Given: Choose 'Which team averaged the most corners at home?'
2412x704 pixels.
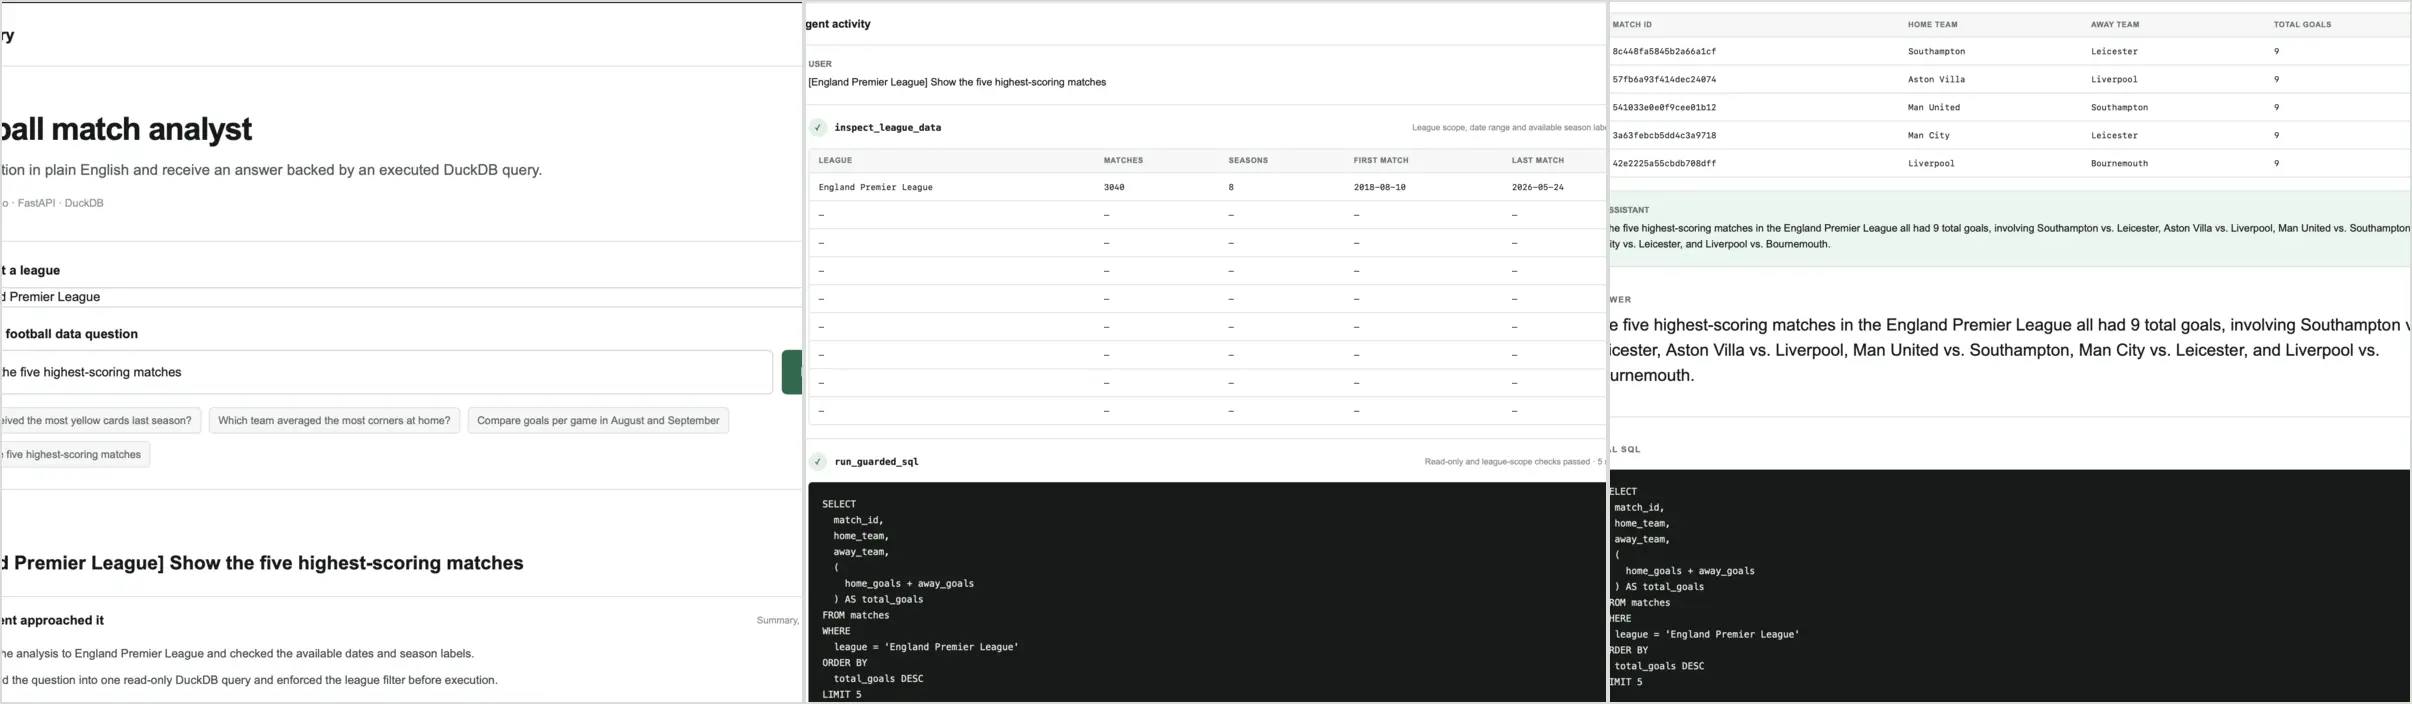Looking at the screenshot, I should point(334,421).
